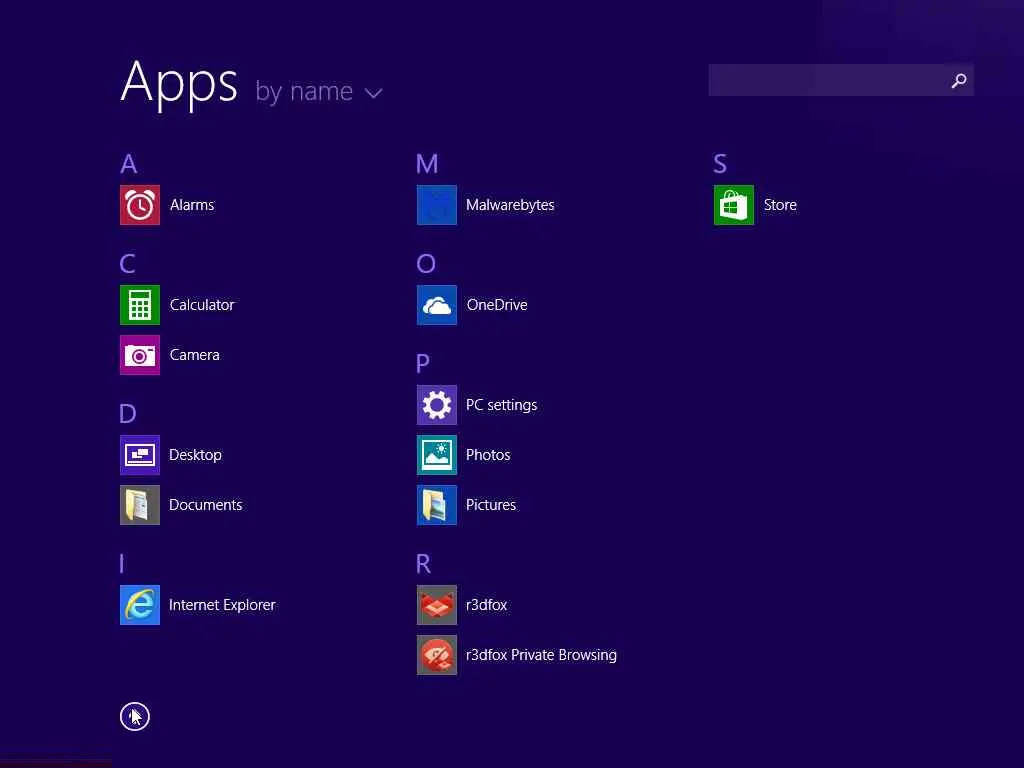Click the search magnifier icon

[x=959, y=80]
